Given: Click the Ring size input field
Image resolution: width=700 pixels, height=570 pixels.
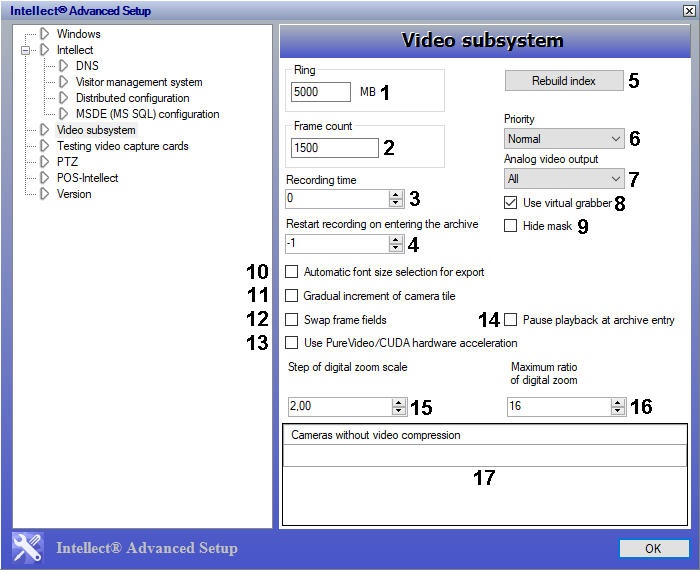Looking at the screenshot, I should coord(320,92).
